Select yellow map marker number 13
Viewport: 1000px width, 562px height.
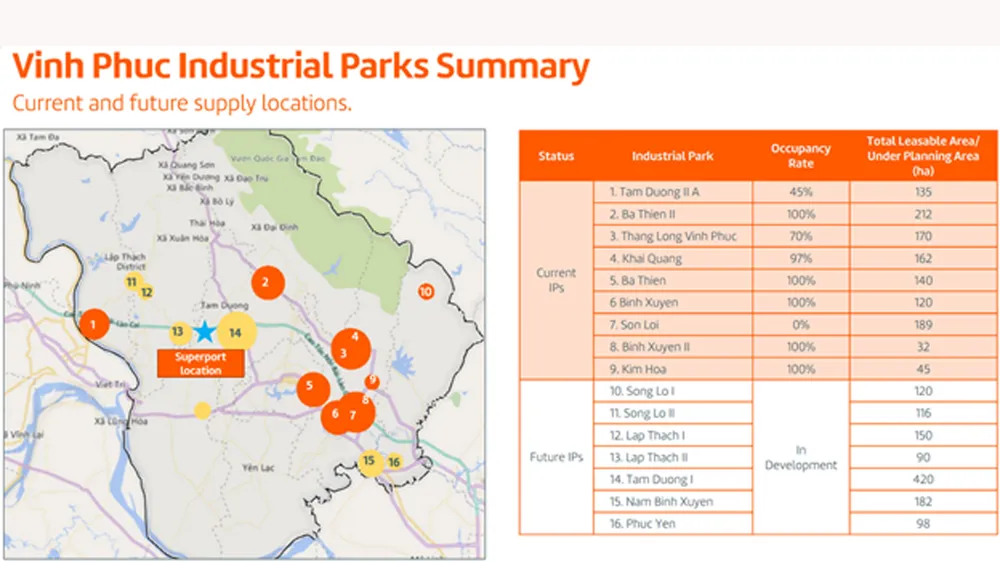pyautogui.click(x=178, y=332)
